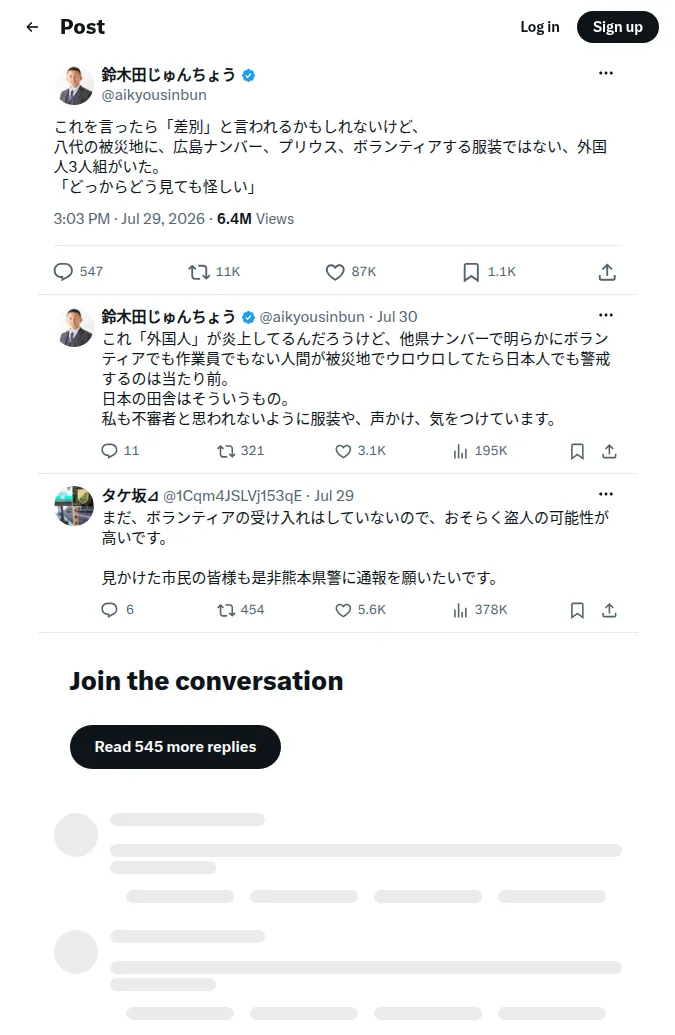The image size is (675, 1035).
Task: Open the @aikyousinbun handle under the author name
Action: click(154, 95)
